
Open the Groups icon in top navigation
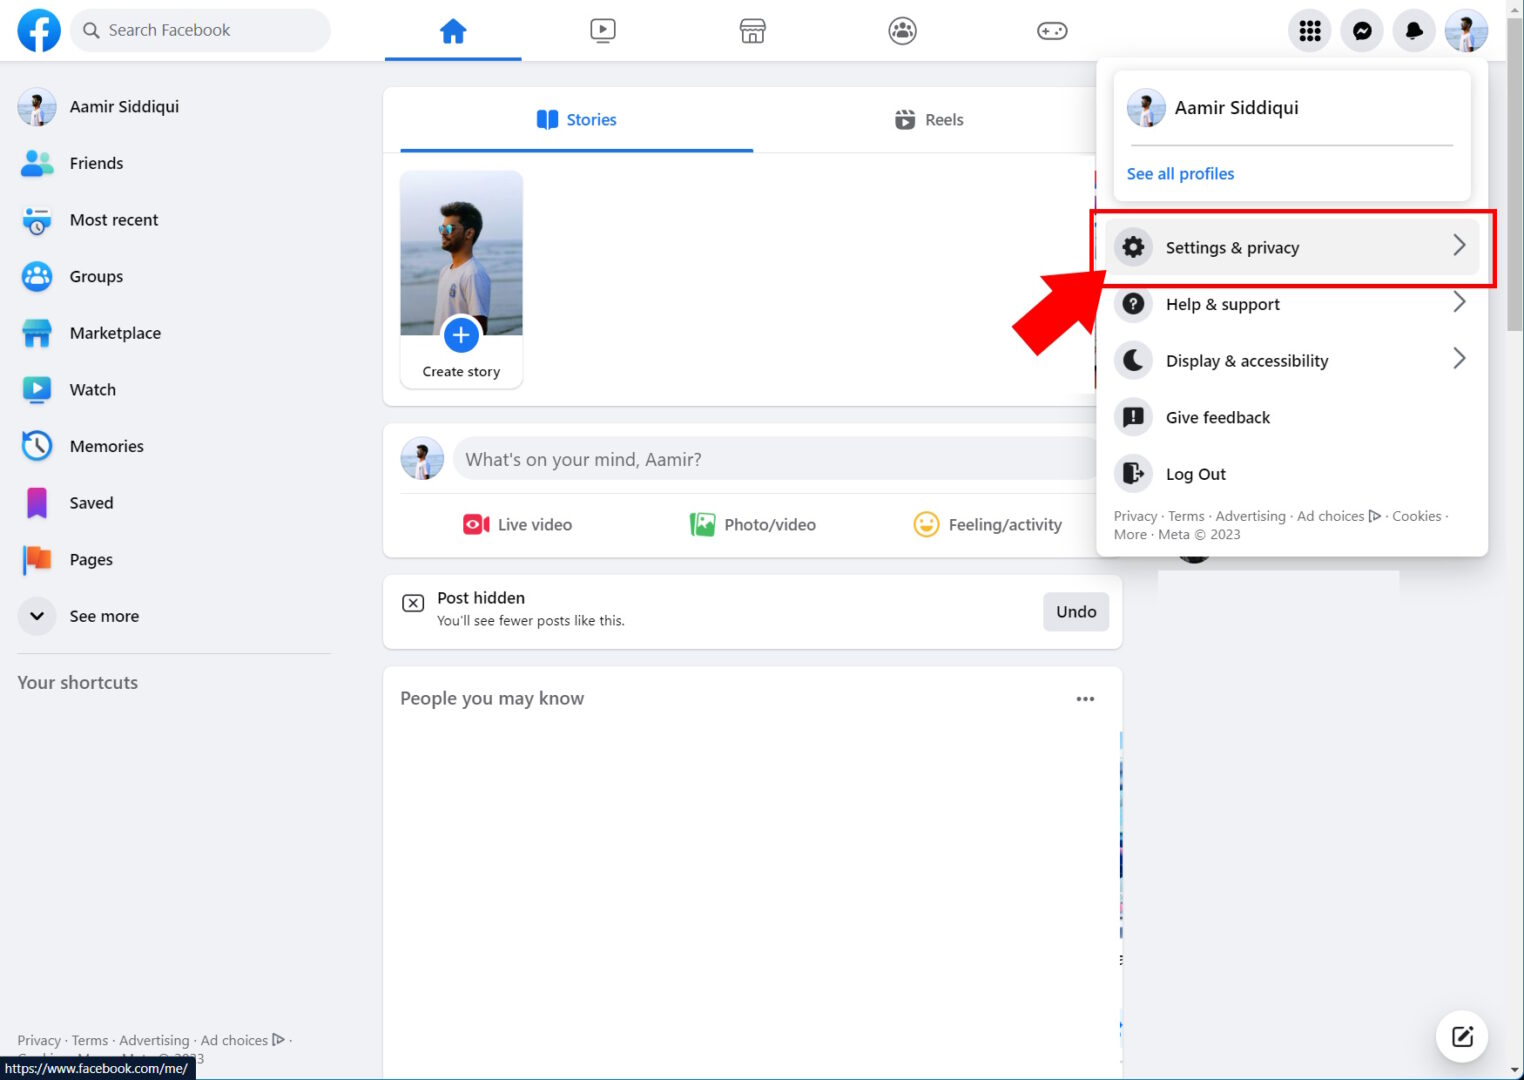901,30
